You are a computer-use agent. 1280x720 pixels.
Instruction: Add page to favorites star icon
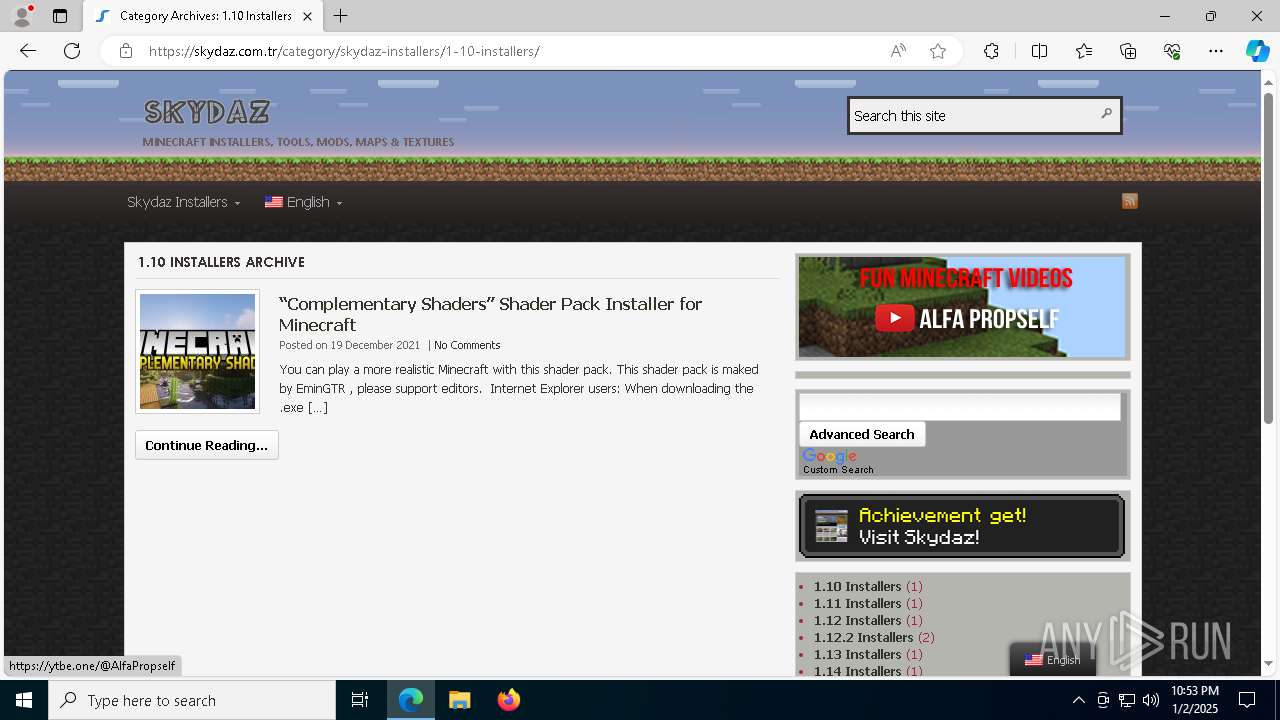click(938, 51)
